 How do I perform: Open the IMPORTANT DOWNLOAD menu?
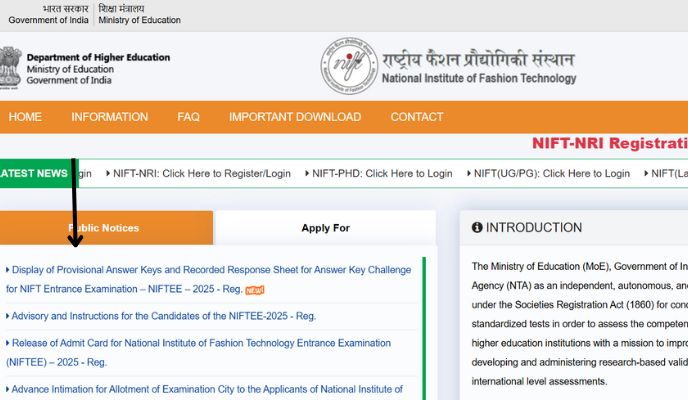tap(294, 117)
